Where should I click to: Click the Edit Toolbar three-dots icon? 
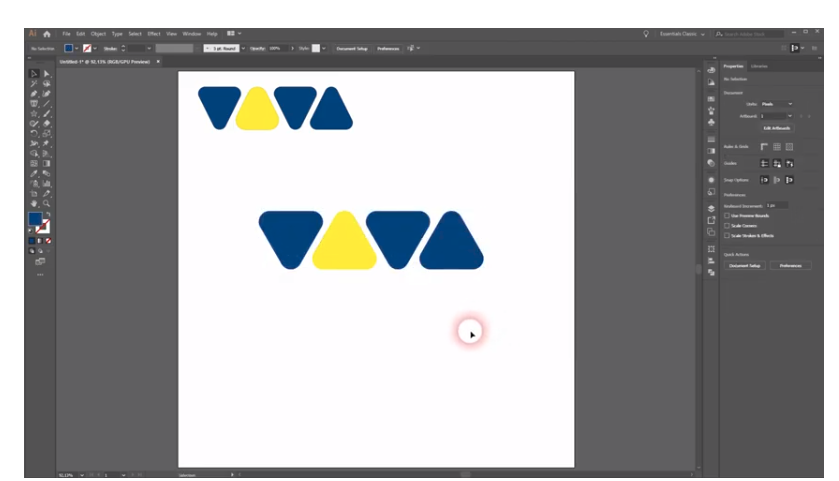(x=40, y=273)
